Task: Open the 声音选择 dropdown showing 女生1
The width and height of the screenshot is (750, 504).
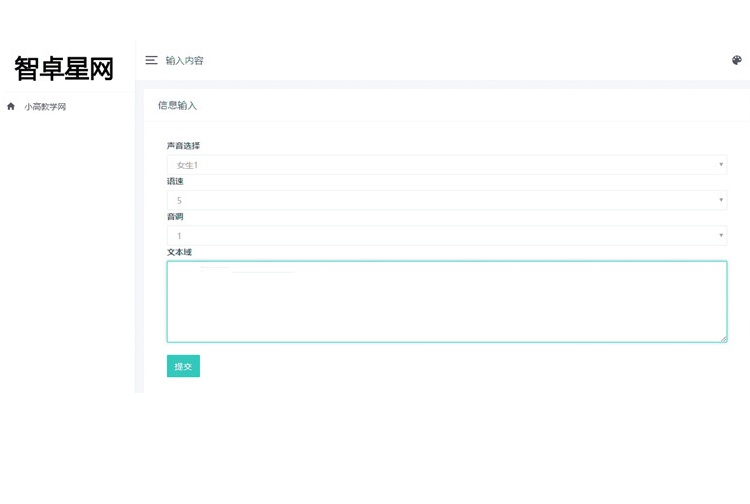Action: (440, 165)
